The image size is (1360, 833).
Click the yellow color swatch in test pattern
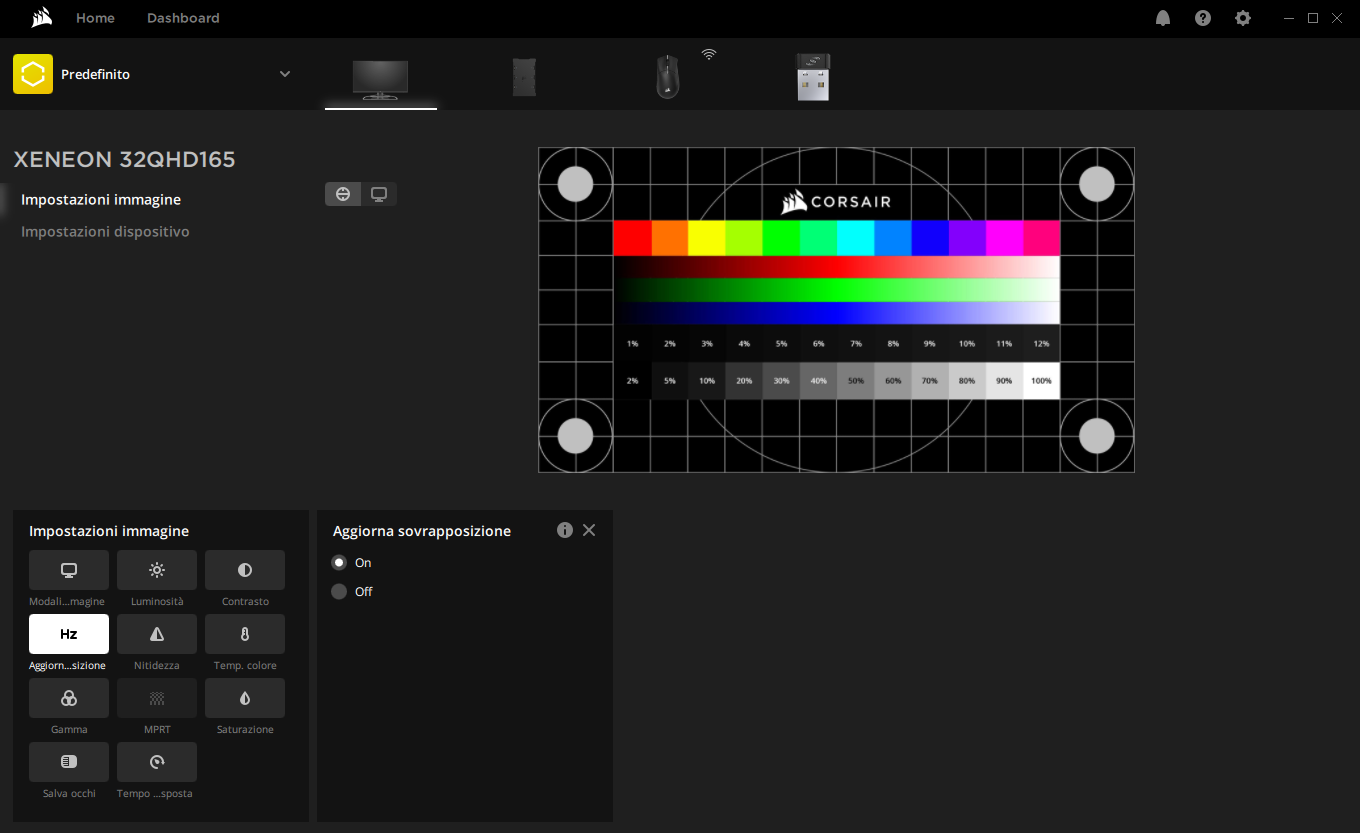coord(707,238)
